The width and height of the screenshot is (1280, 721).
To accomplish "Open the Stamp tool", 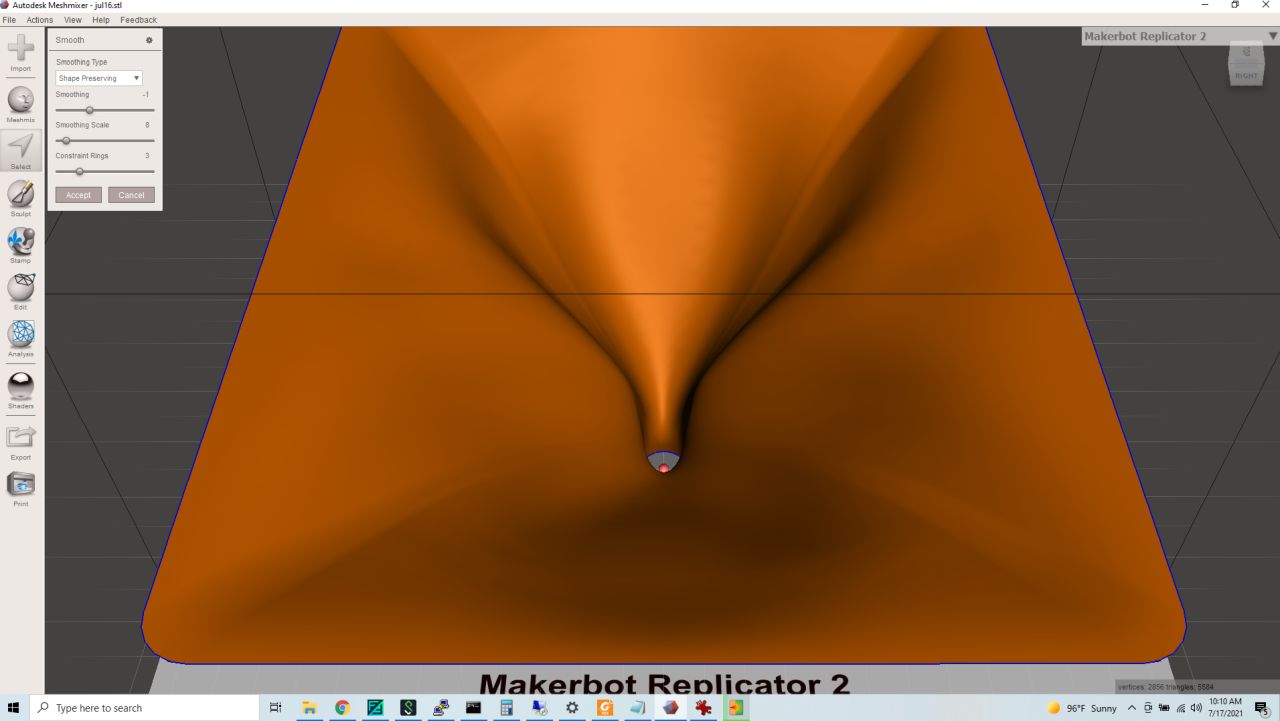I will click(21, 245).
